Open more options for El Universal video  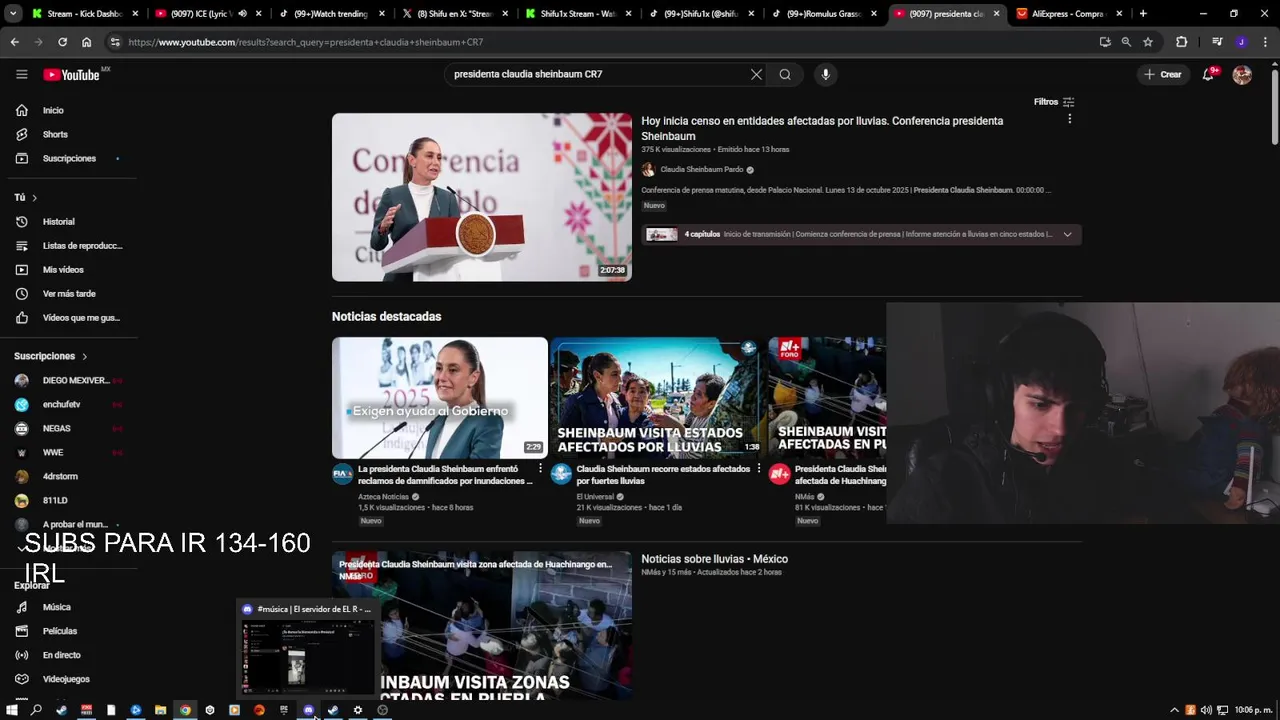(x=758, y=469)
